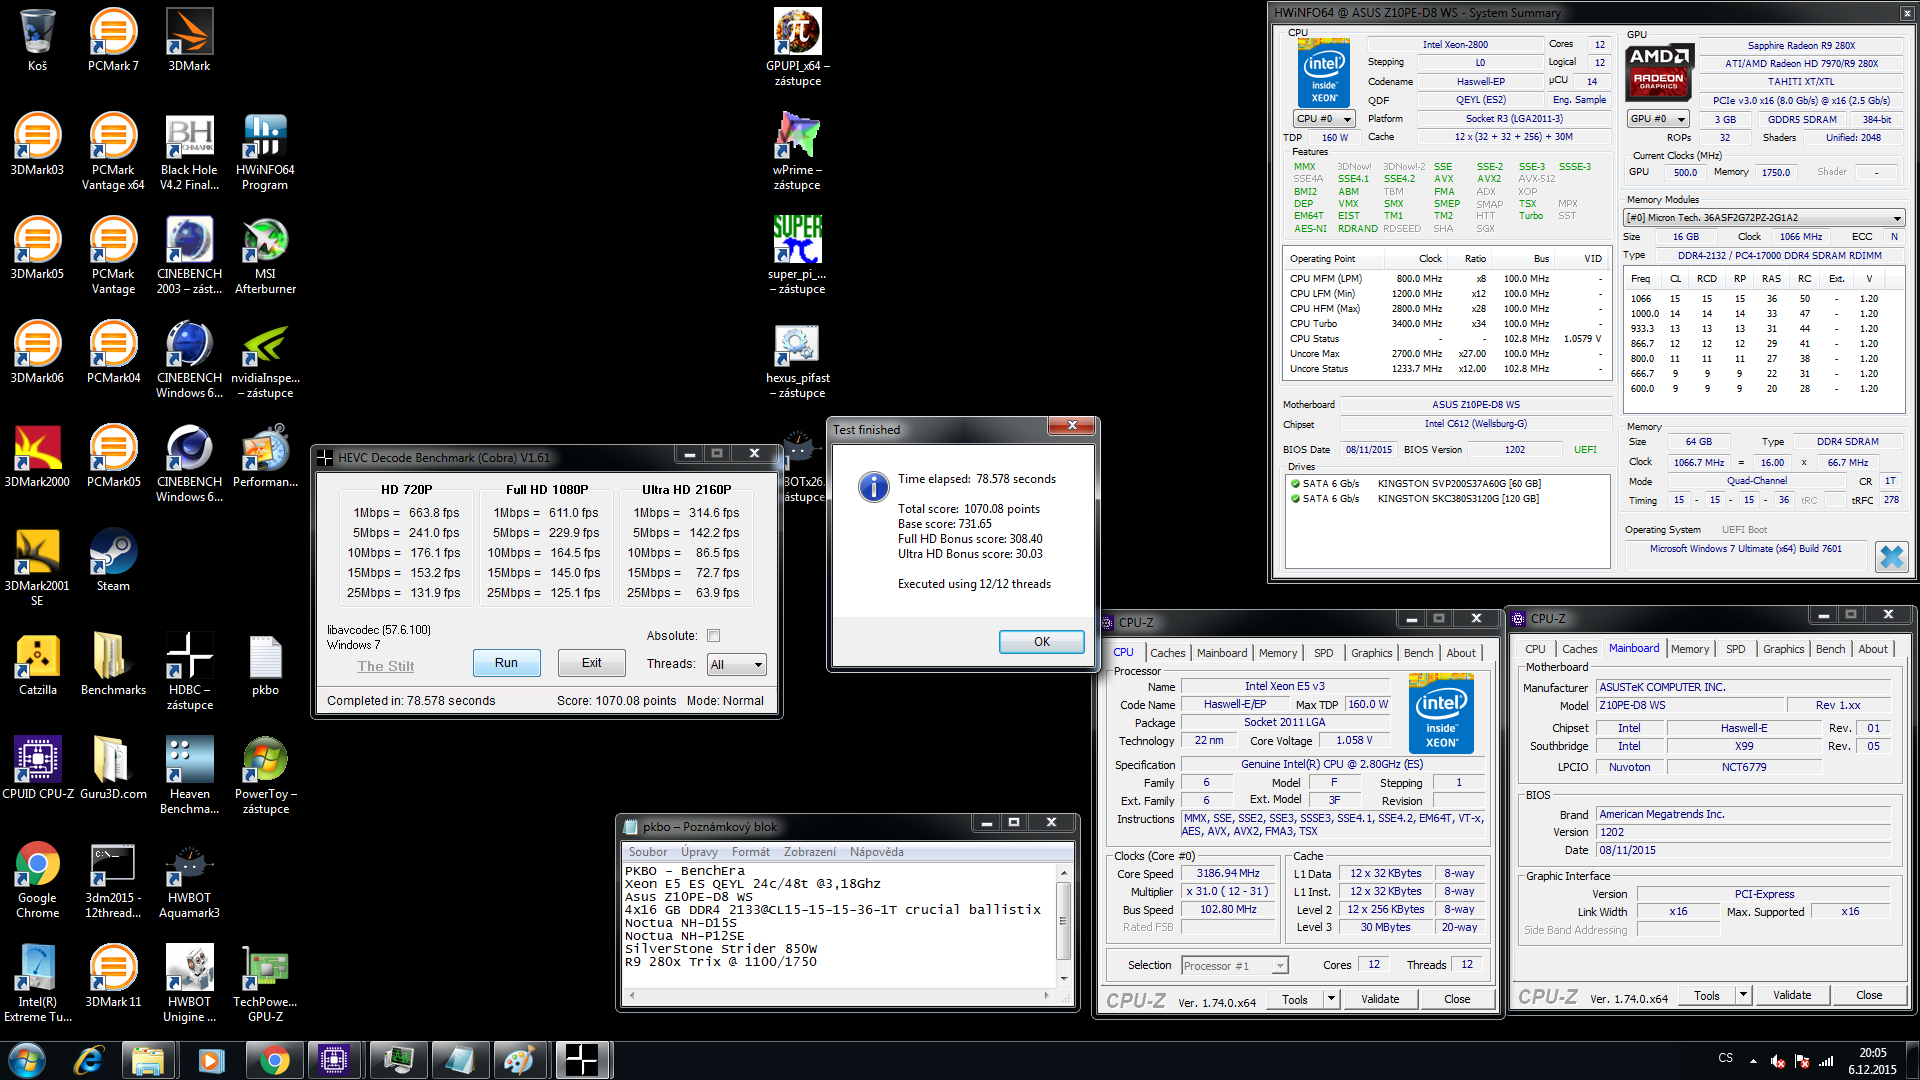
Task: Expand Tools dropdown arrow in right CPU-Z
Action: [1743, 995]
